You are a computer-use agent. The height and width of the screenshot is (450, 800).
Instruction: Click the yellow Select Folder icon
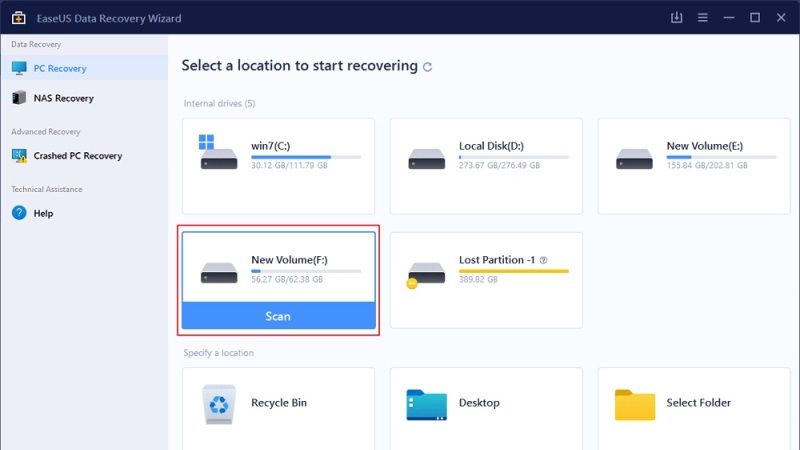click(x=635, y=405)
